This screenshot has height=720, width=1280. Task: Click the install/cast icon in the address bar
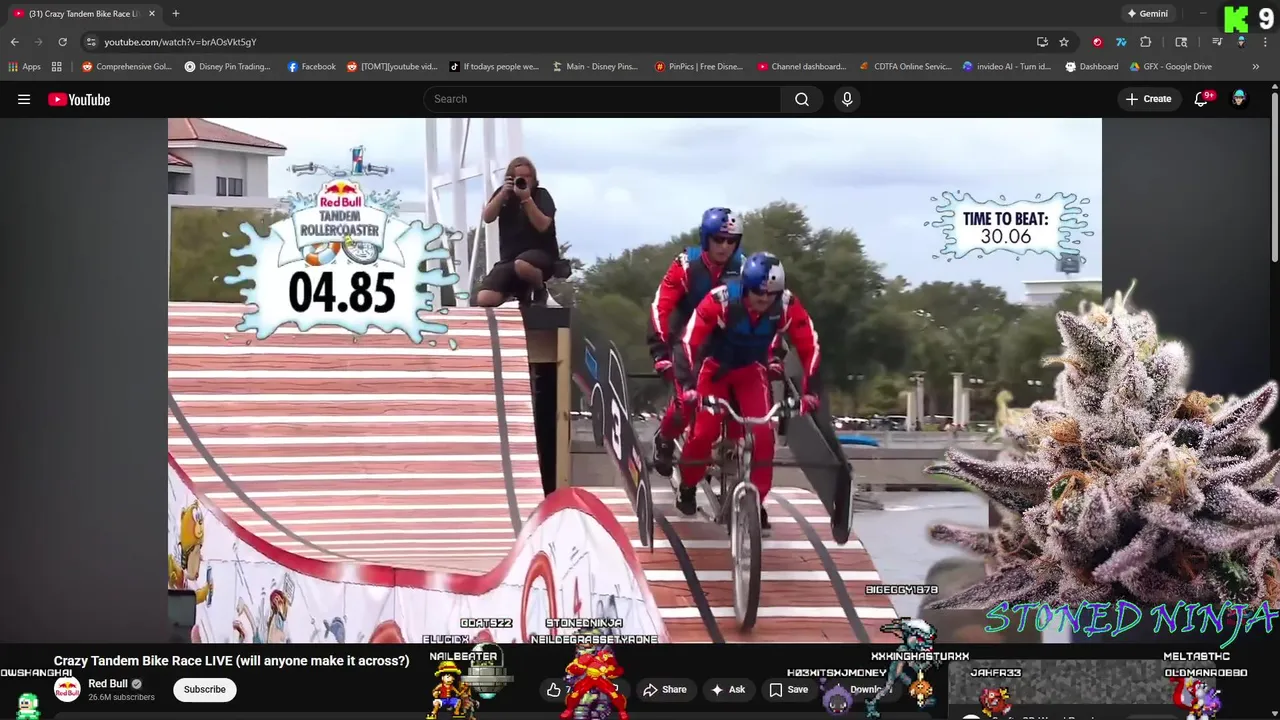pos(1042,42)
